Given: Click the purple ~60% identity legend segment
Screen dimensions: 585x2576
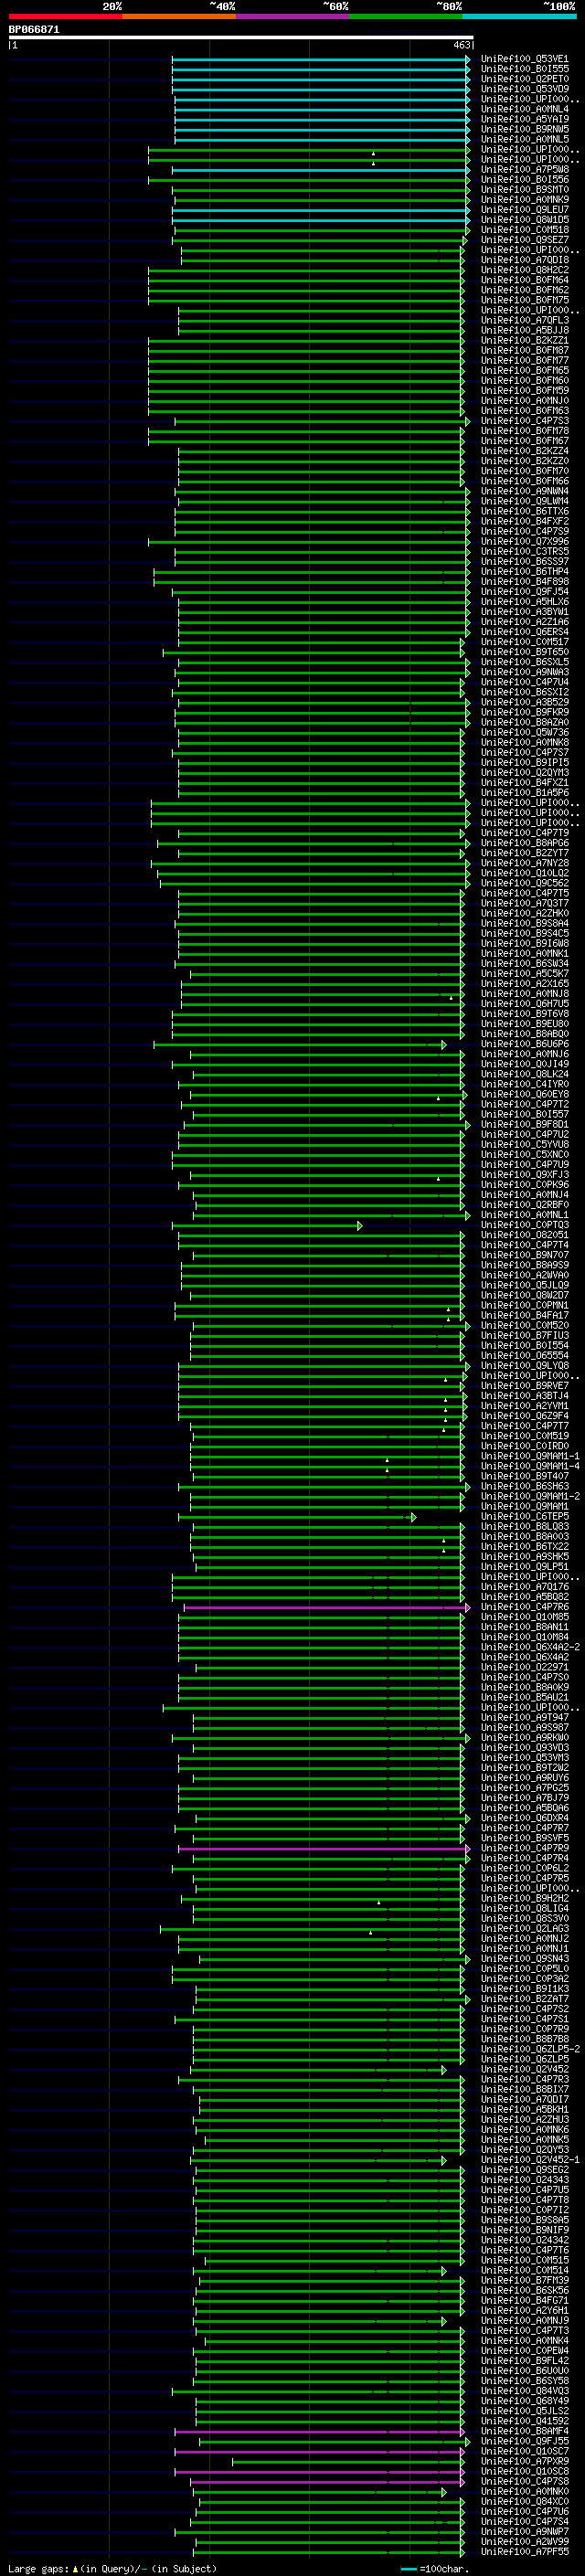Looking at the screenshot, I should [292, 16].
